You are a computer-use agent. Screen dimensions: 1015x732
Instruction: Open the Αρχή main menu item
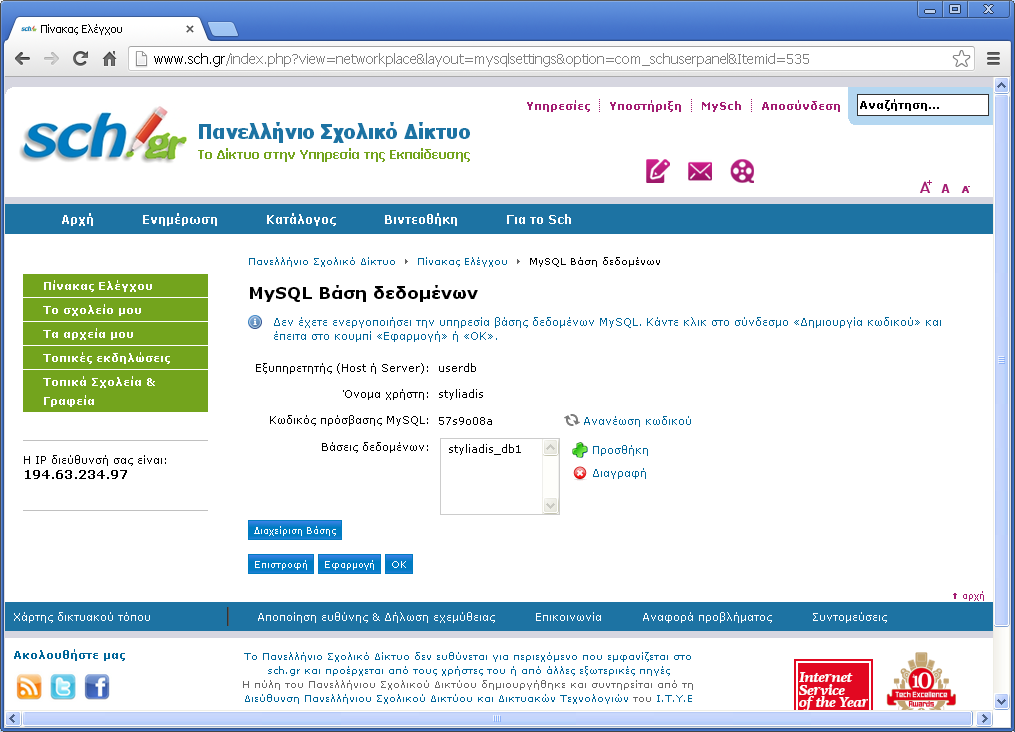click(78, 219)
